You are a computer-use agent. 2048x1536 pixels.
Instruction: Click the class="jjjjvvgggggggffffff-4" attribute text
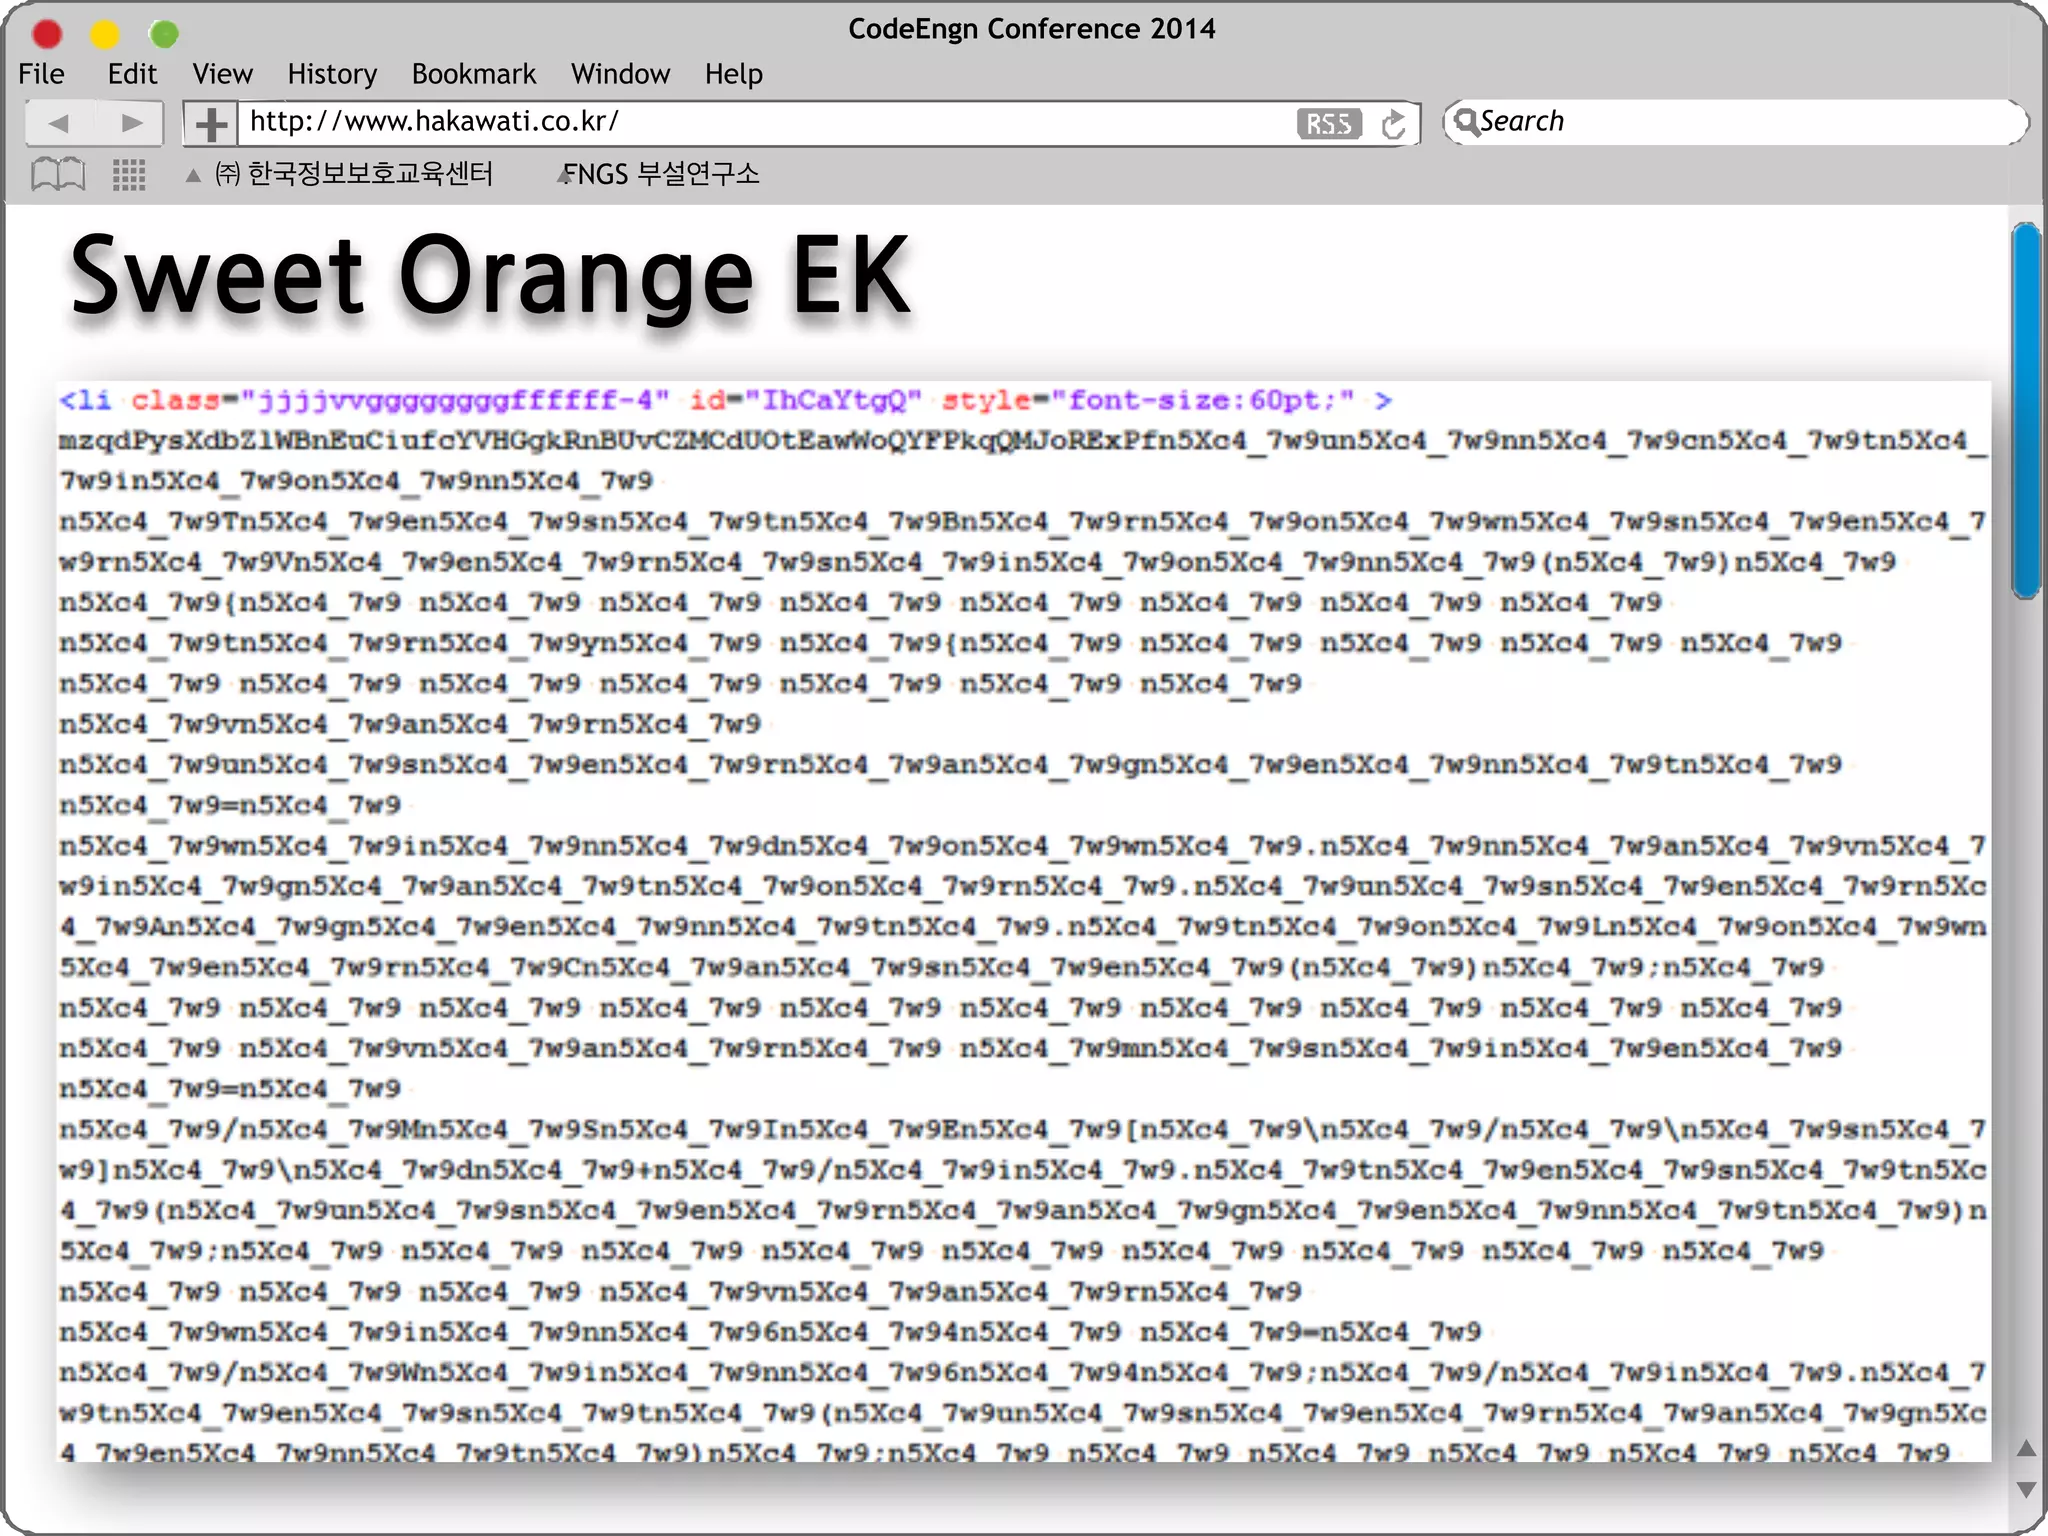pos(400,400)
